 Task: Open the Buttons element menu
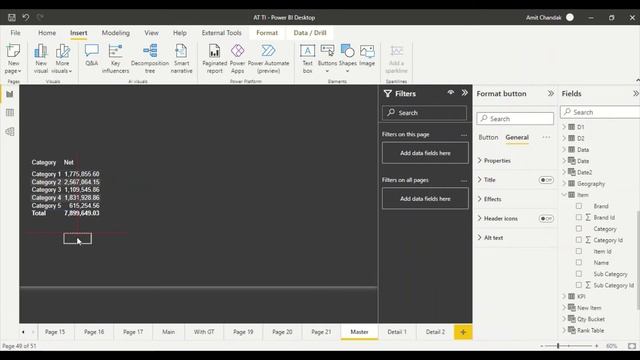327,59
